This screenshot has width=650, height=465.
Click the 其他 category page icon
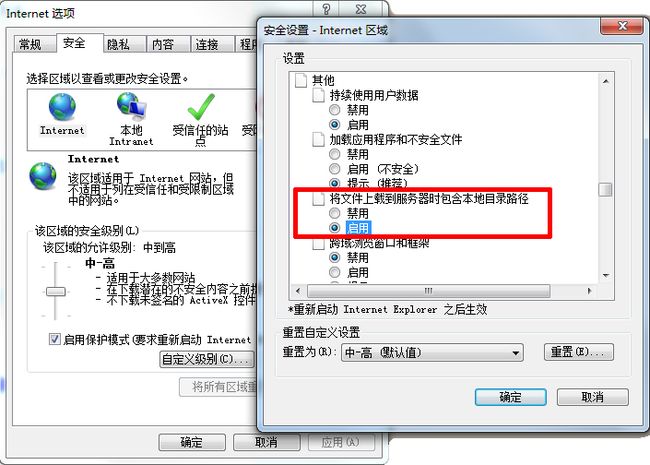pos(301,80)
